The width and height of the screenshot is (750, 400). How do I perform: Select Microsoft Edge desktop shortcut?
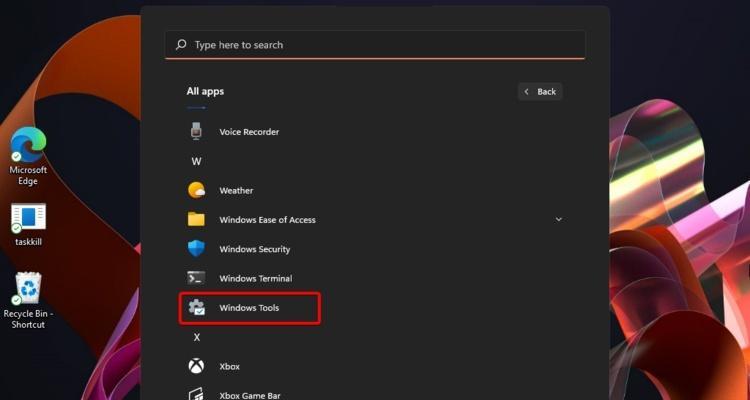[28, 156]
